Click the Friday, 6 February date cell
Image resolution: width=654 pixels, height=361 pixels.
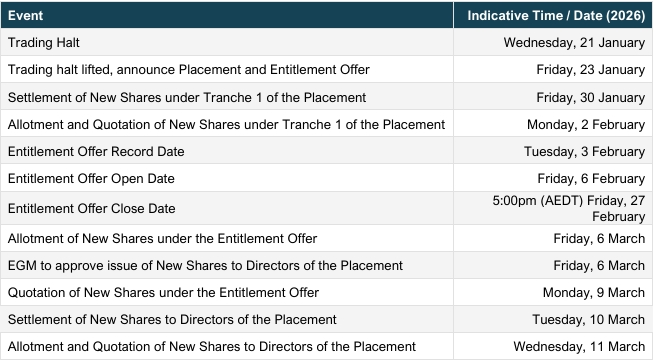click(x=553, y=178)
